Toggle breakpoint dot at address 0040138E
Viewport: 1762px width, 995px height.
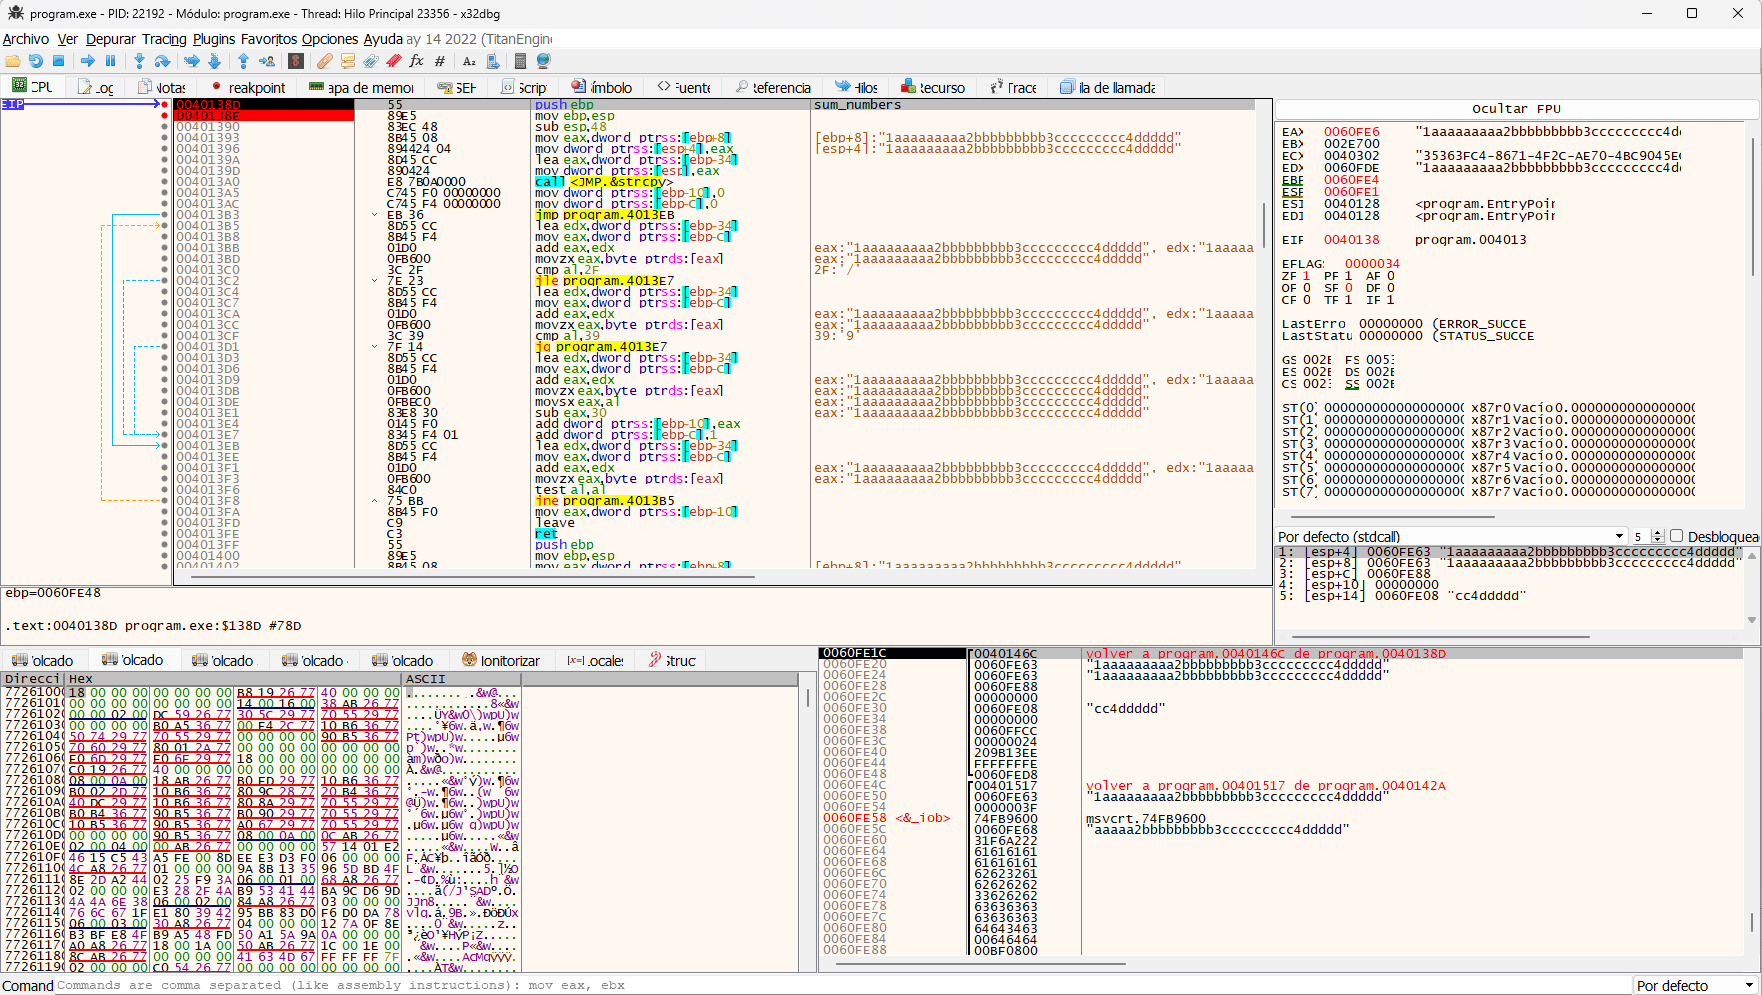click(x=165, y=115)
